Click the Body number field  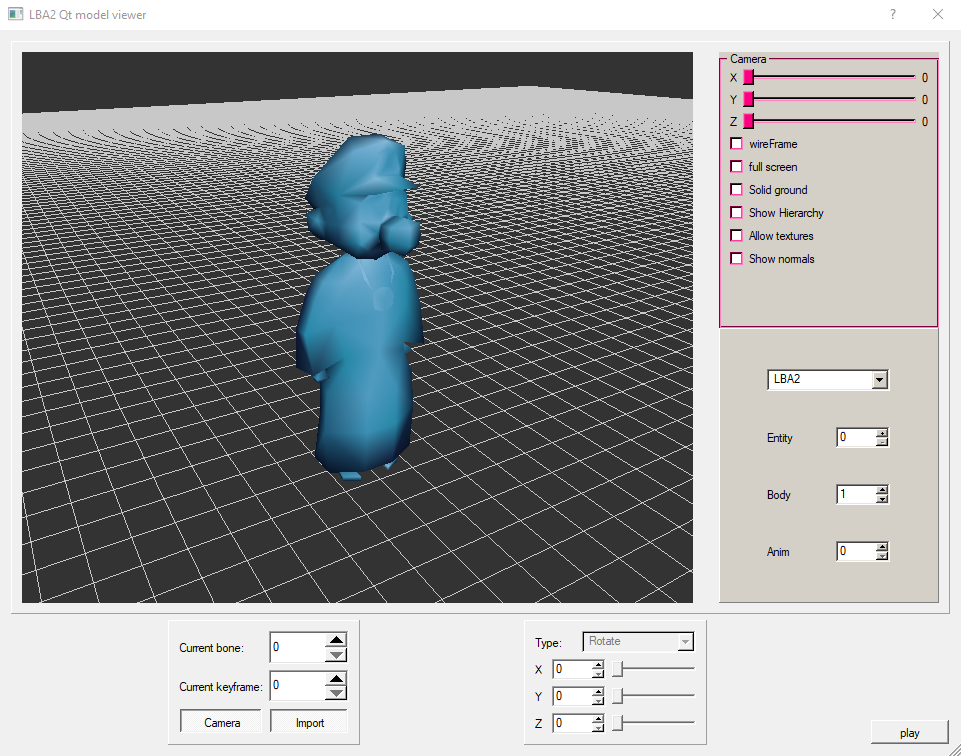pyautogui.click(x=856, y=494)
